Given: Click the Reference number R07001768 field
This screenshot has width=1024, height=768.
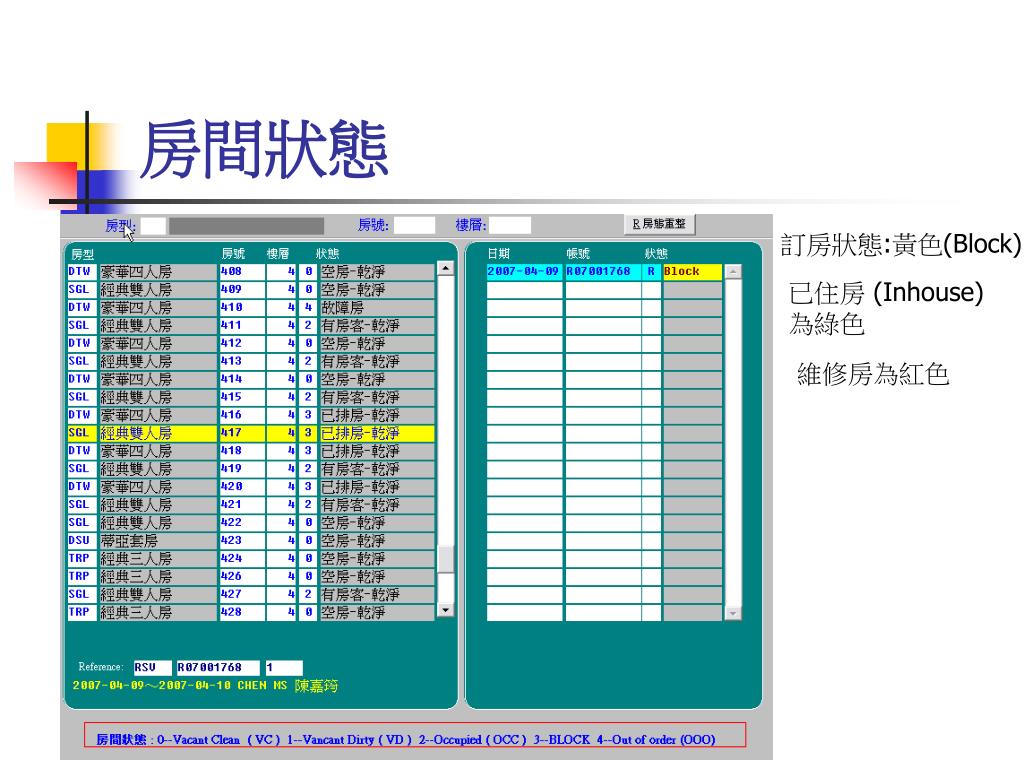Looking at the screenshot, I should (217, 667).
